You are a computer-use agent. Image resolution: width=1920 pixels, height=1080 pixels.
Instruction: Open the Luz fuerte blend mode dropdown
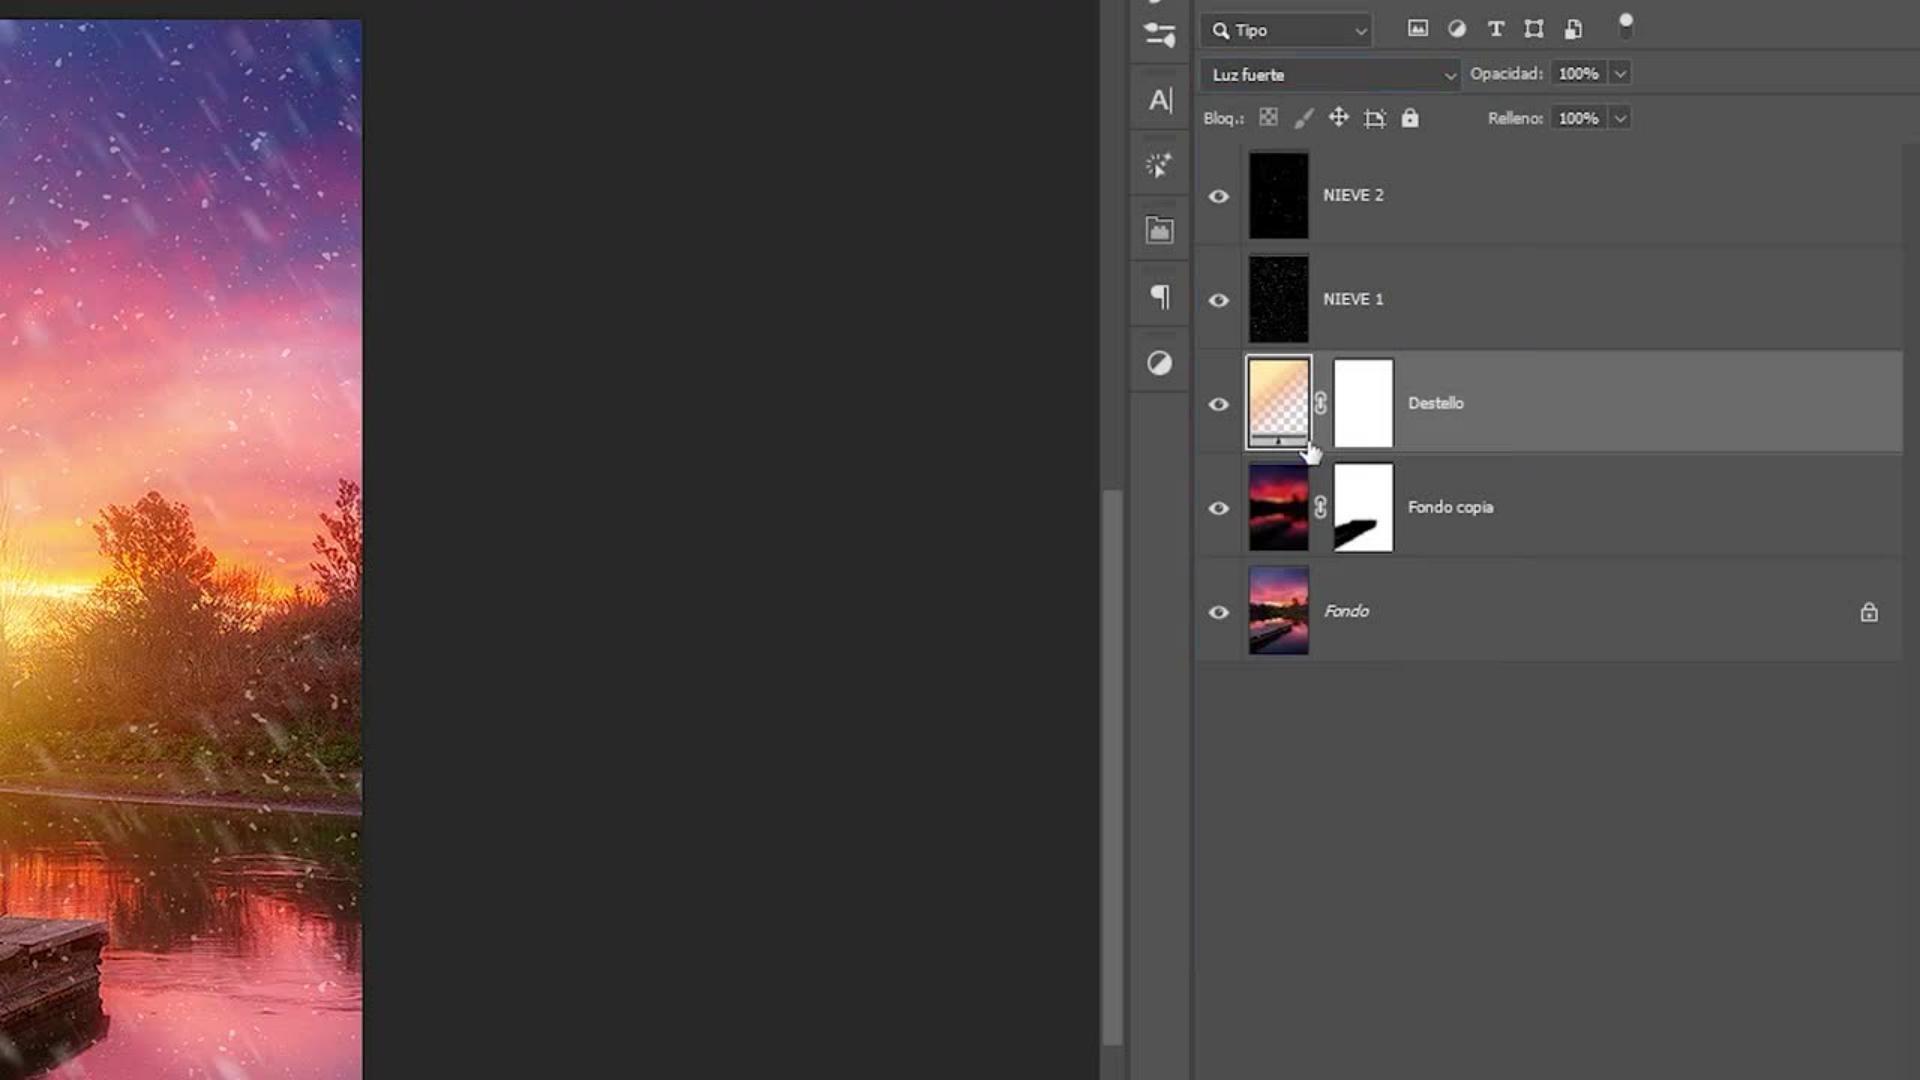1330,75
